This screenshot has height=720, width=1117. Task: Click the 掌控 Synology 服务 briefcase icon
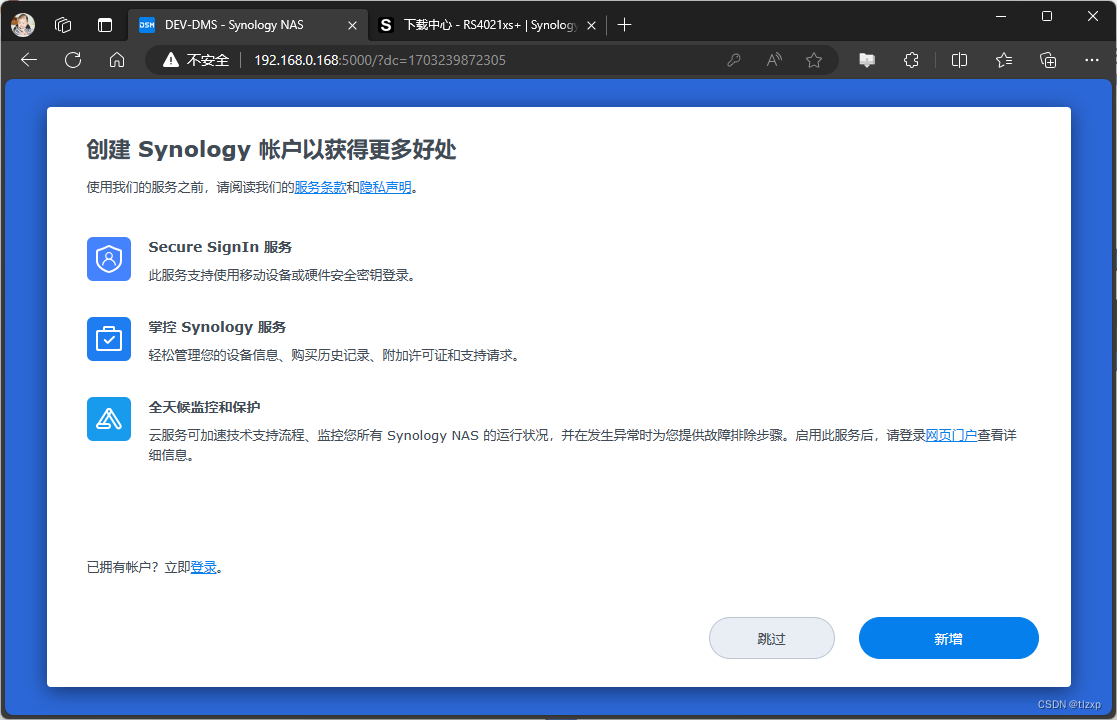point(109,339)
